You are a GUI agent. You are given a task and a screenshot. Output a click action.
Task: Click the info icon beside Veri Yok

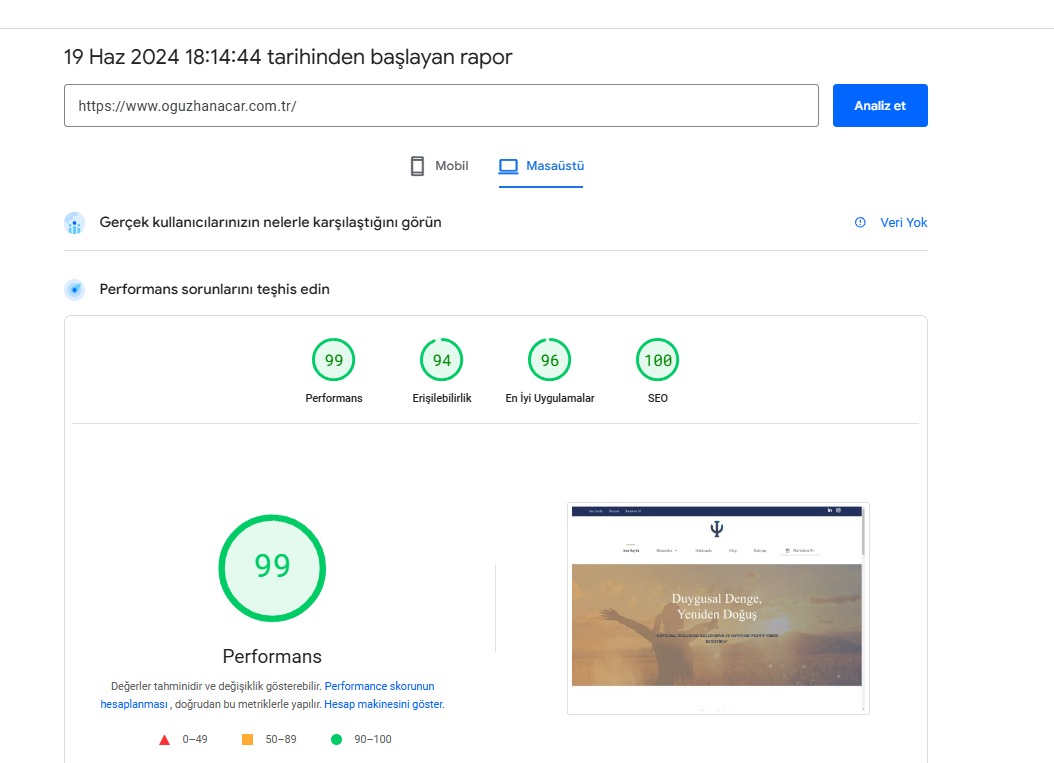pos(860,223)
